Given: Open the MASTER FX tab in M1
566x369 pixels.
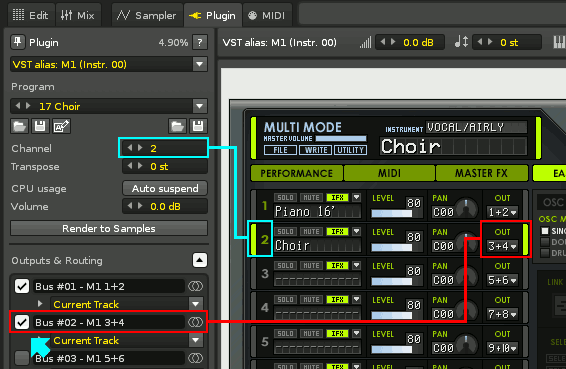Looking at the screenshot, I should tap(481, 173).
